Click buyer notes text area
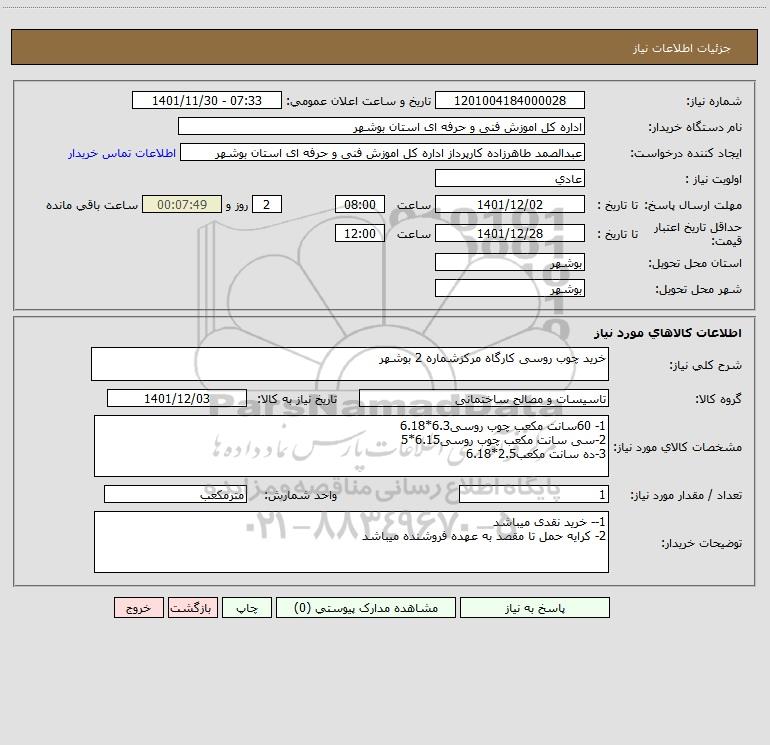 (351, 542)
